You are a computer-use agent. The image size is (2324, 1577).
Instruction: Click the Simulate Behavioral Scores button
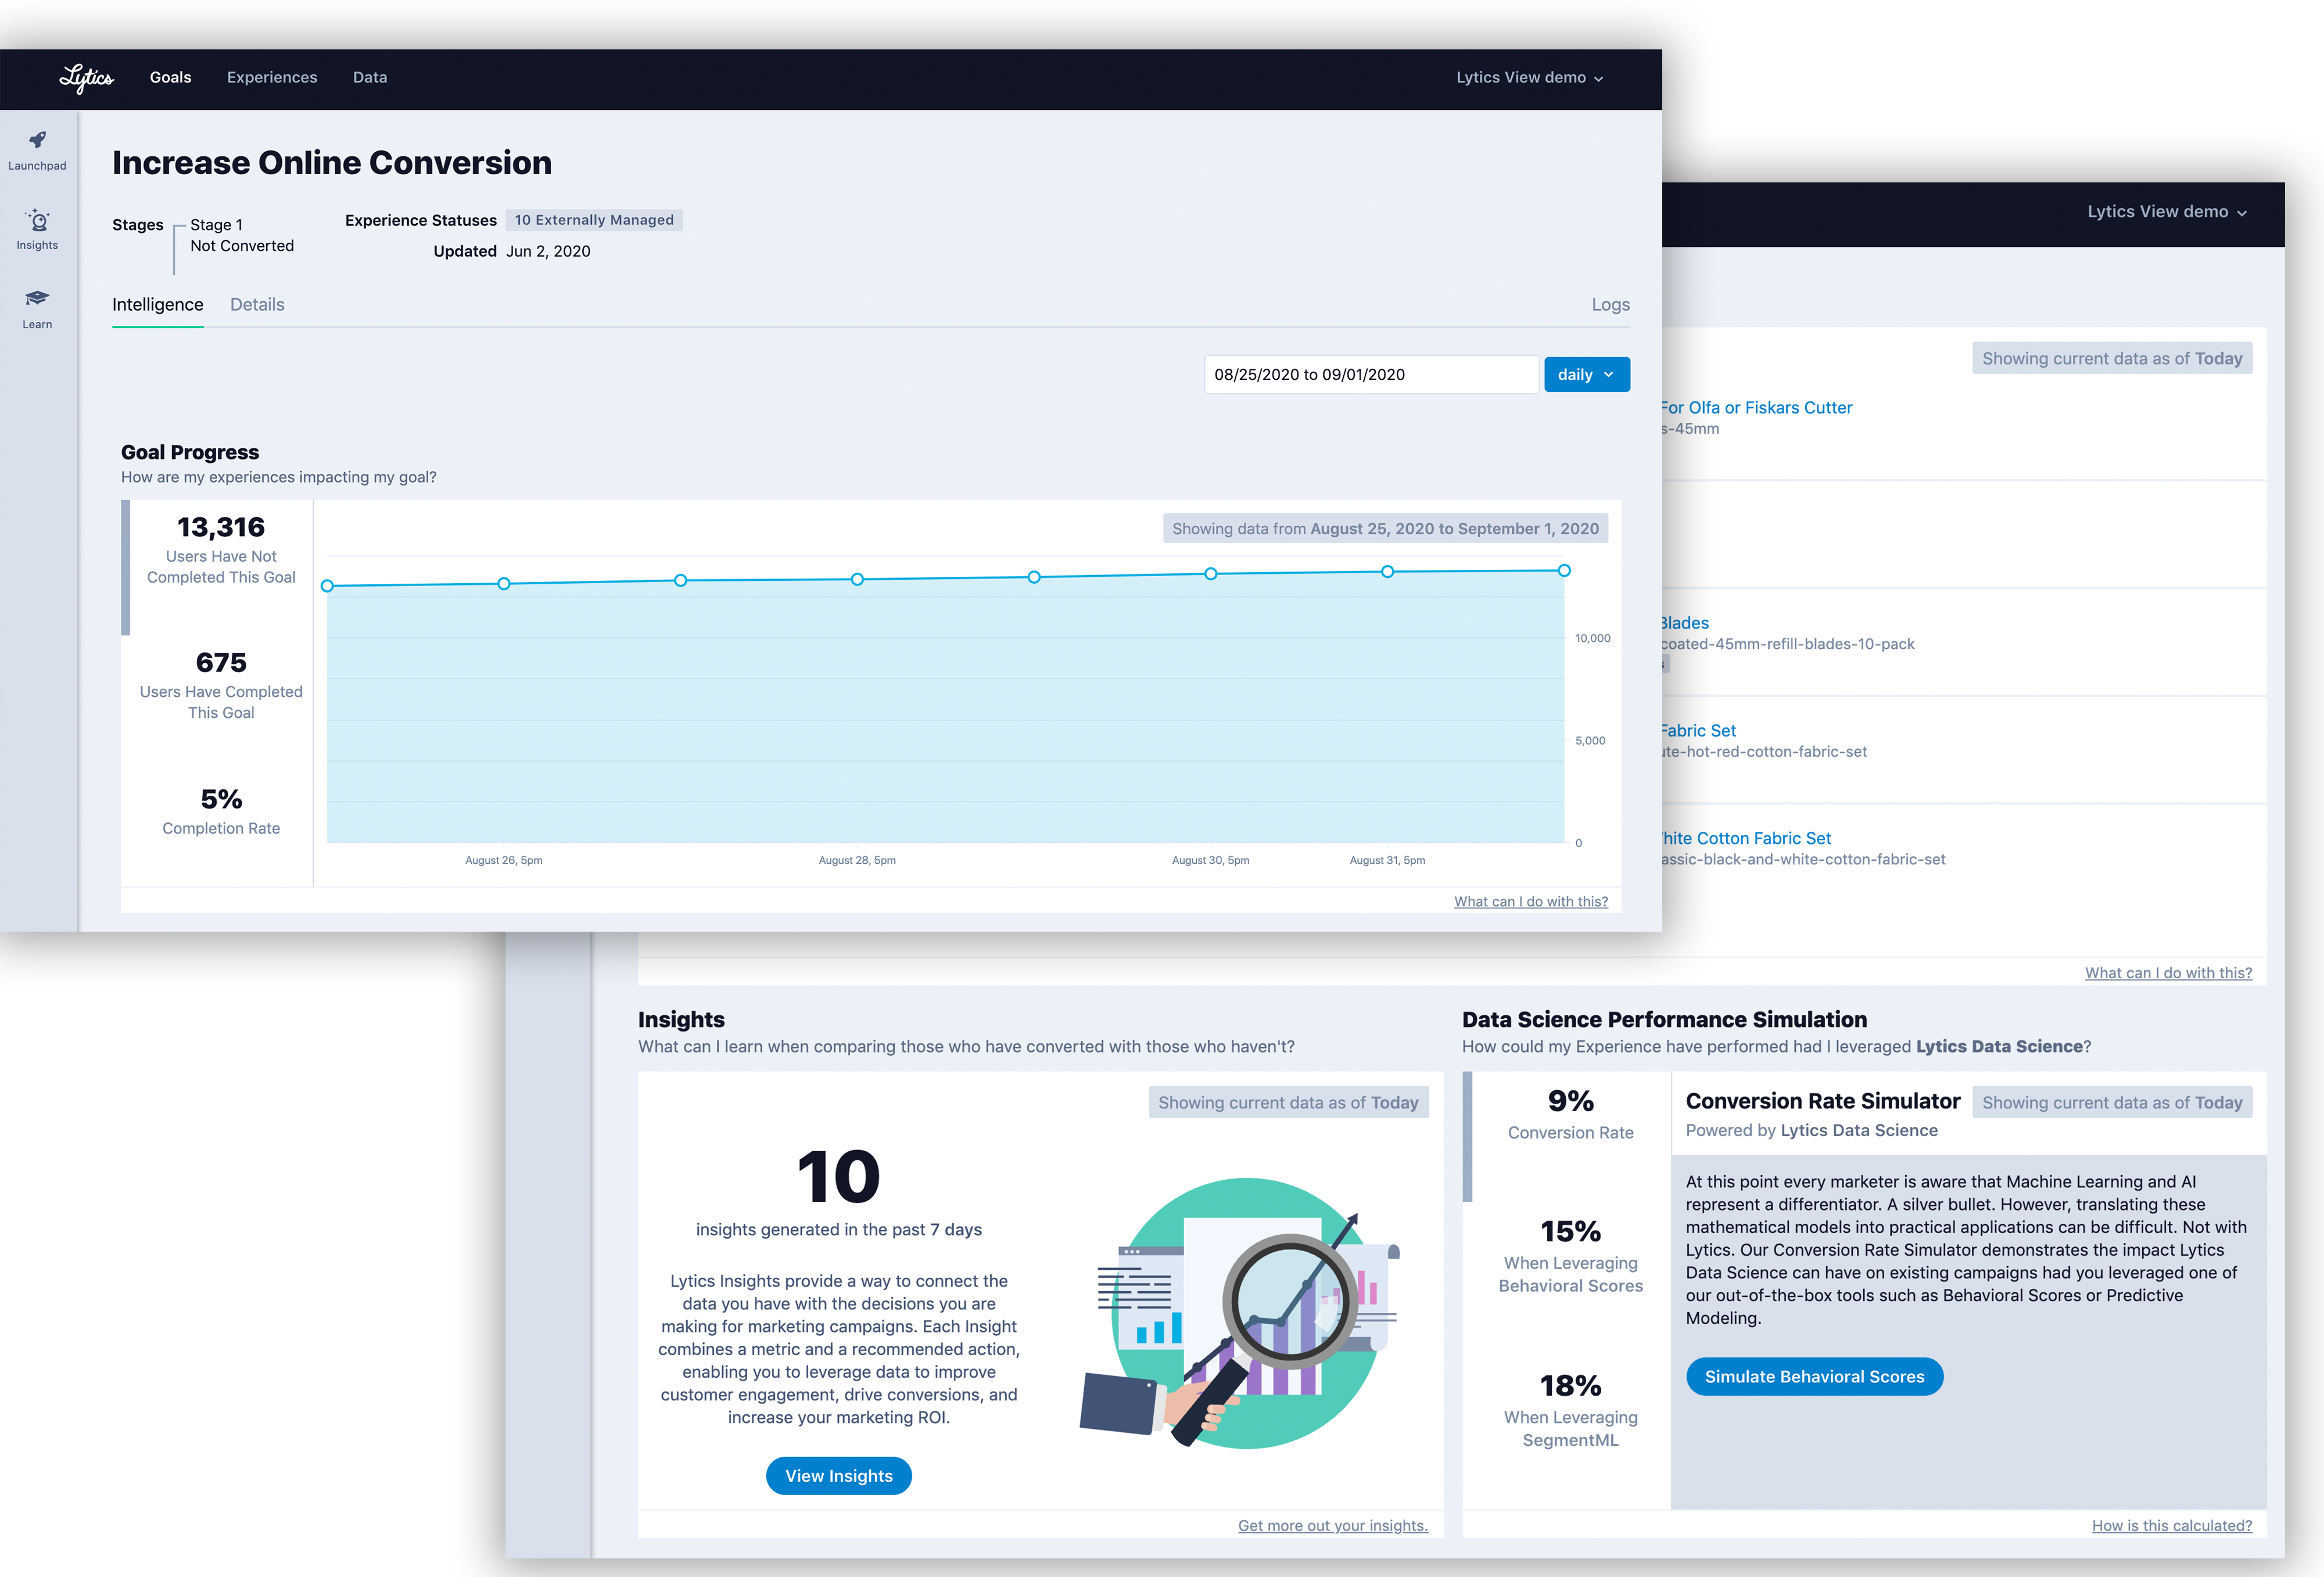pos(1814,1377)
